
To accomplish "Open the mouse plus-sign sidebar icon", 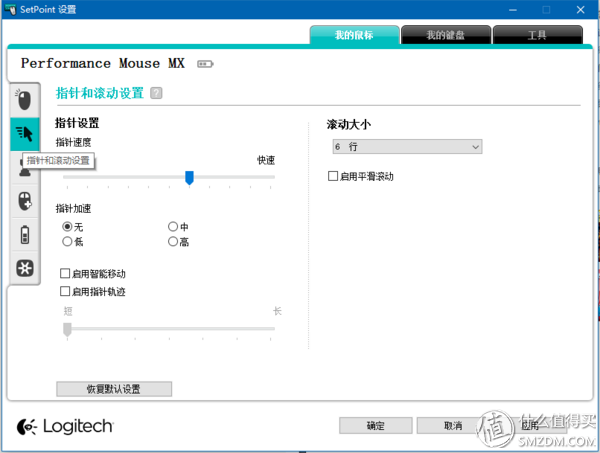I will click(x=24, y=201).
